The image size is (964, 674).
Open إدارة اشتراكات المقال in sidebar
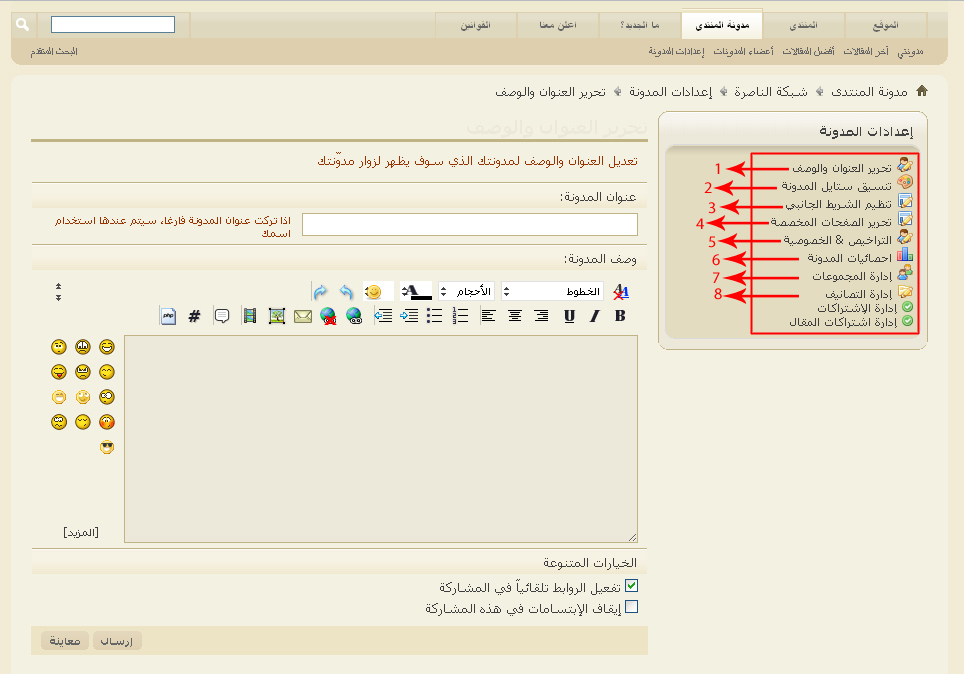[843, 321]
